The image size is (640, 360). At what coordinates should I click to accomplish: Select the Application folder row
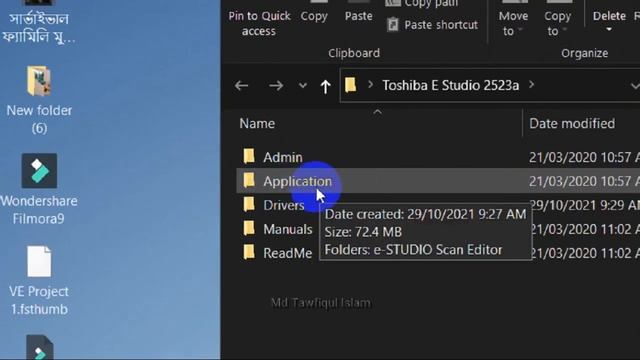438,181
